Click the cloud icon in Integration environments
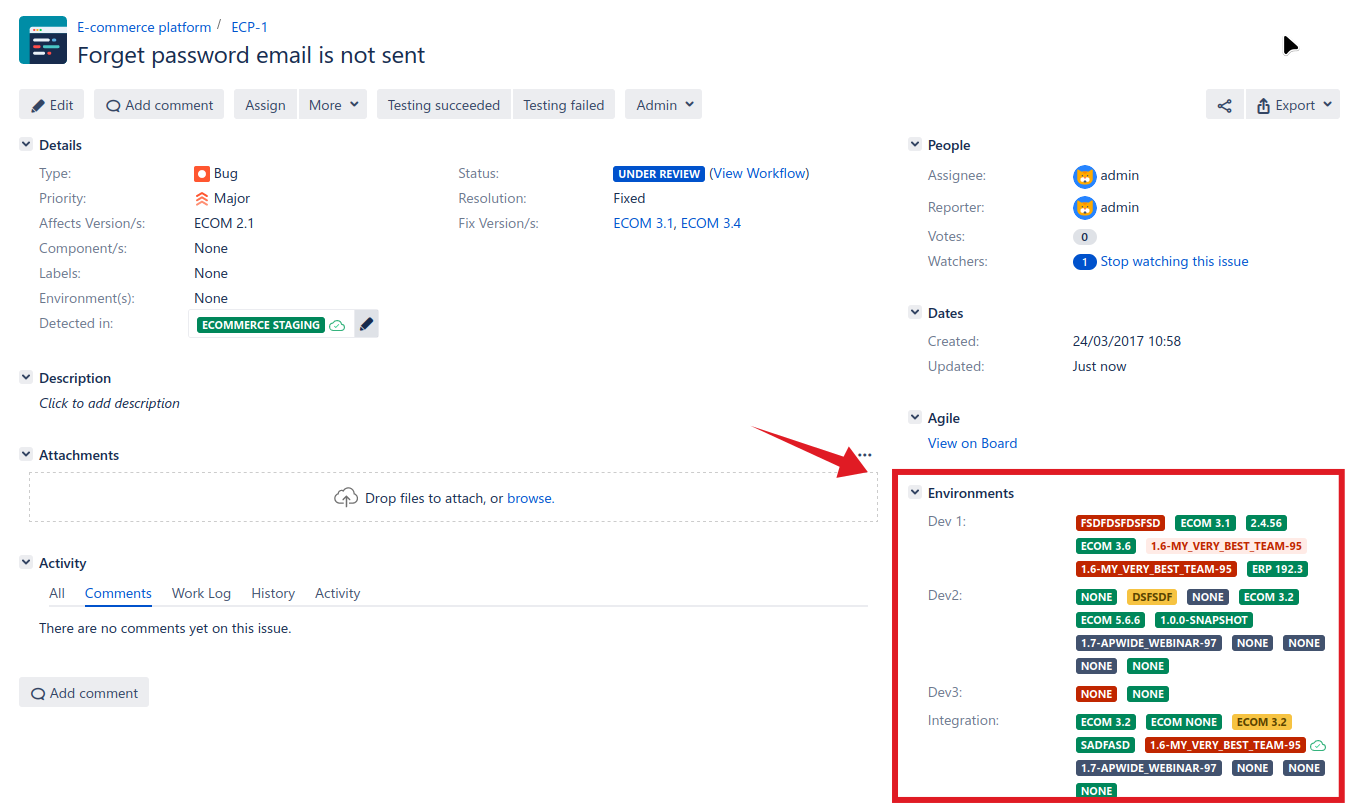The height and width of the screenshot is (804, 1349). (1318, 746)
